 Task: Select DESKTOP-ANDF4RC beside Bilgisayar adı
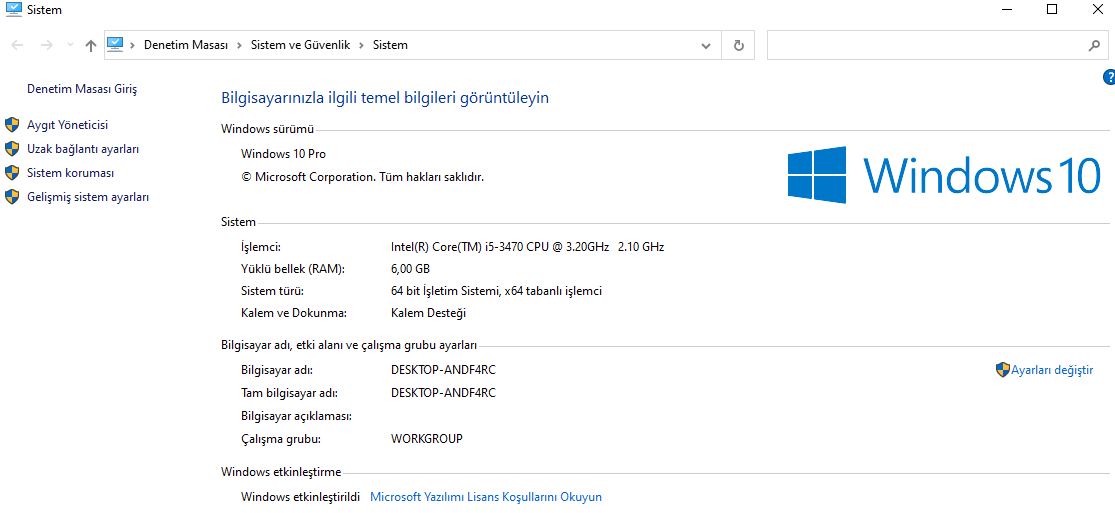[x=444, y=370]
